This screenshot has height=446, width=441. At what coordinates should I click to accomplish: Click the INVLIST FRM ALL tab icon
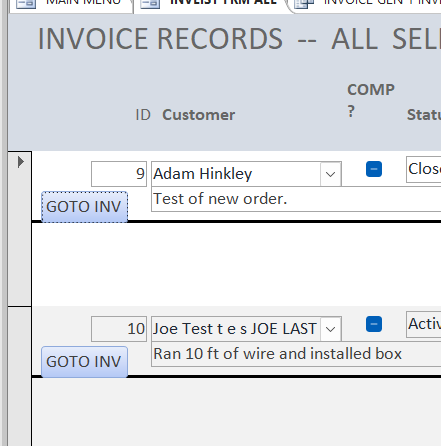[150, 3]
